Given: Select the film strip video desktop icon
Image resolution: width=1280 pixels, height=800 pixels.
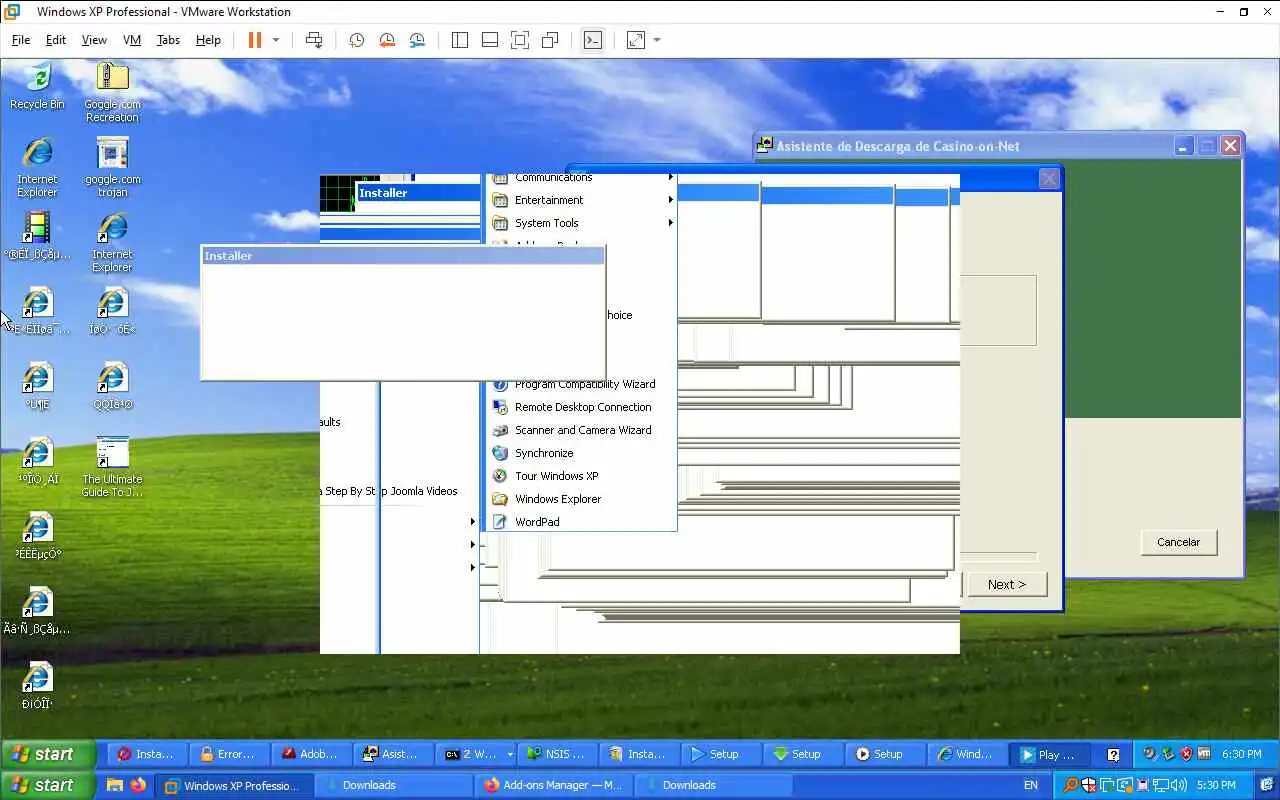Looking at the screenshot, I should [x=37, y=236].
